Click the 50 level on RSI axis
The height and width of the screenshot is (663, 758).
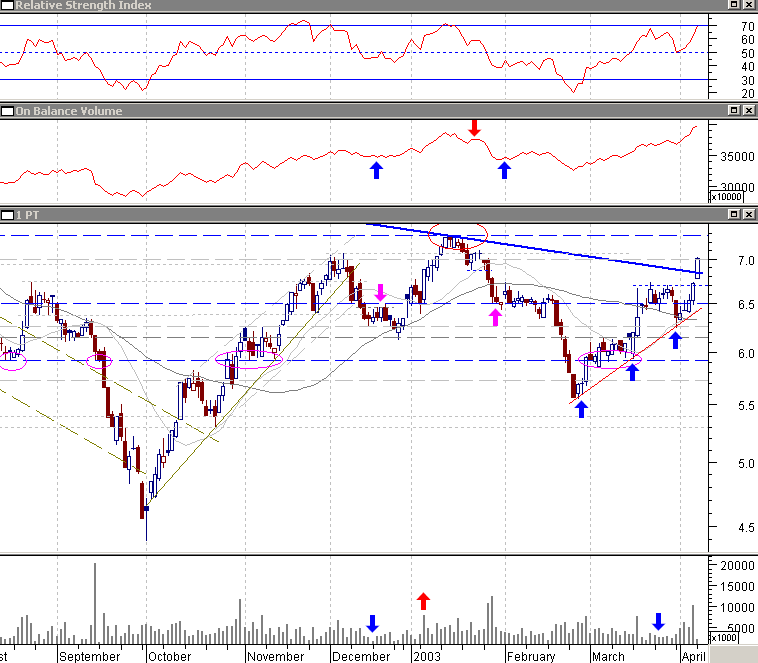click(747, 53)
